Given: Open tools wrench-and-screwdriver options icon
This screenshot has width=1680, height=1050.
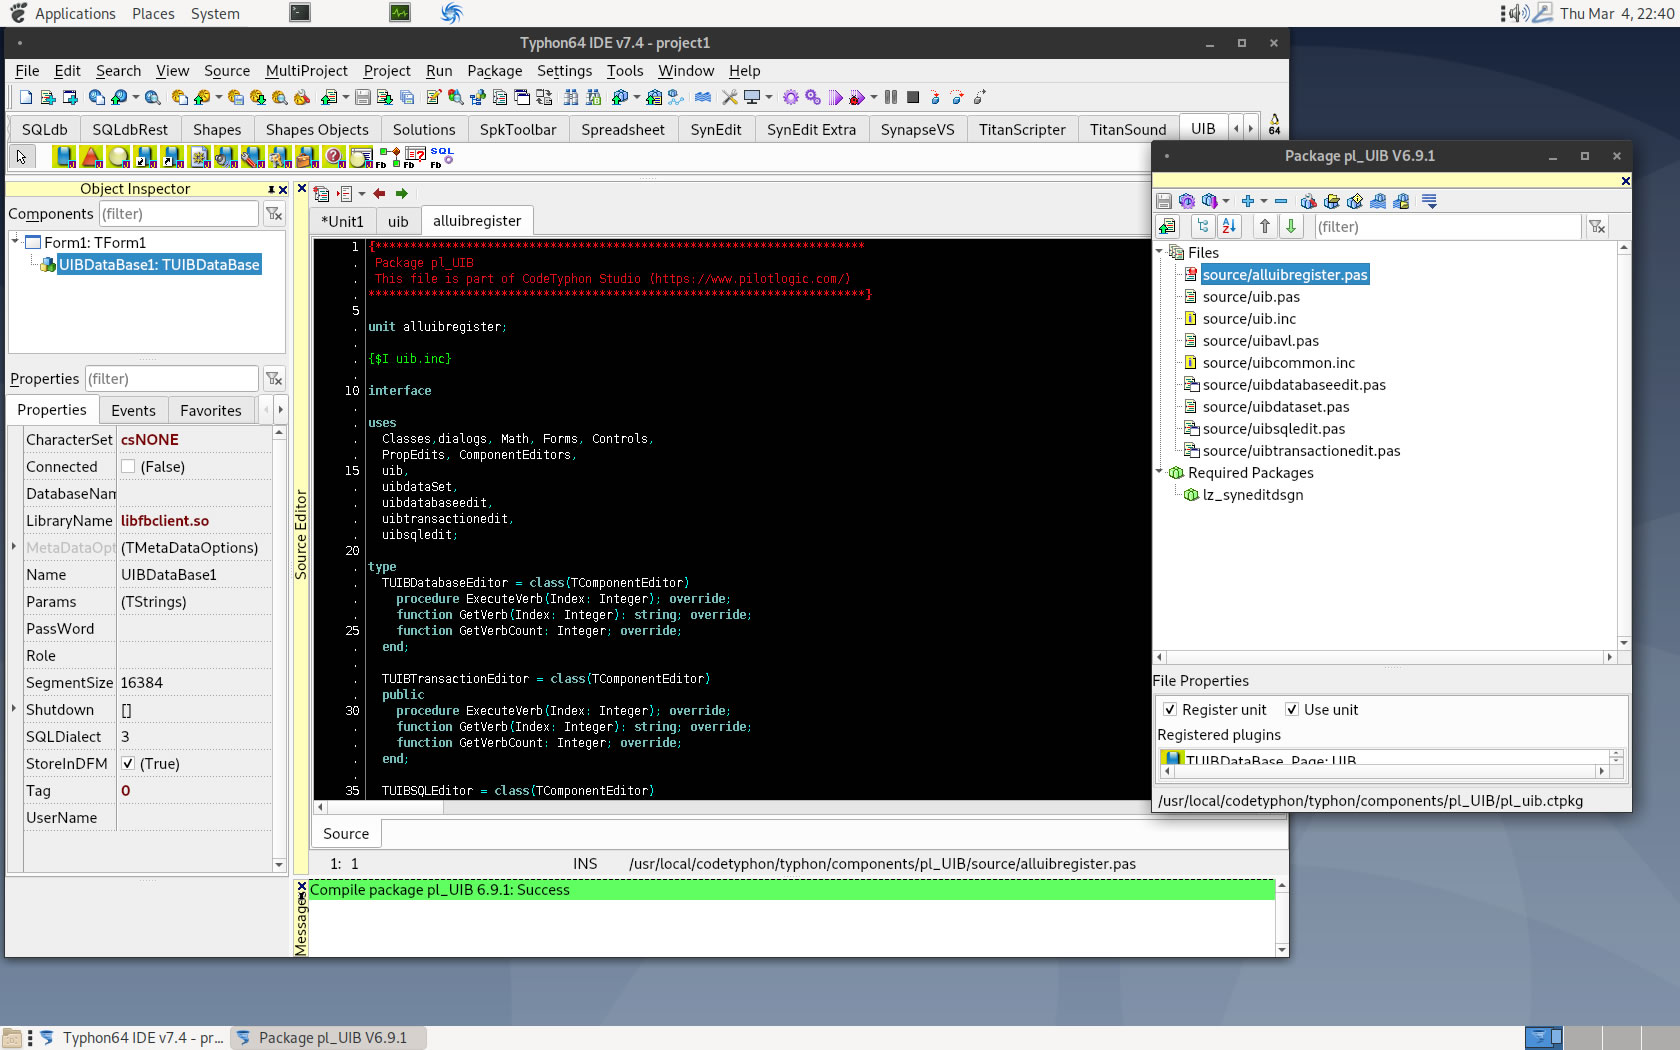Looking at the screenshot, I should click(x=730, y=97).
